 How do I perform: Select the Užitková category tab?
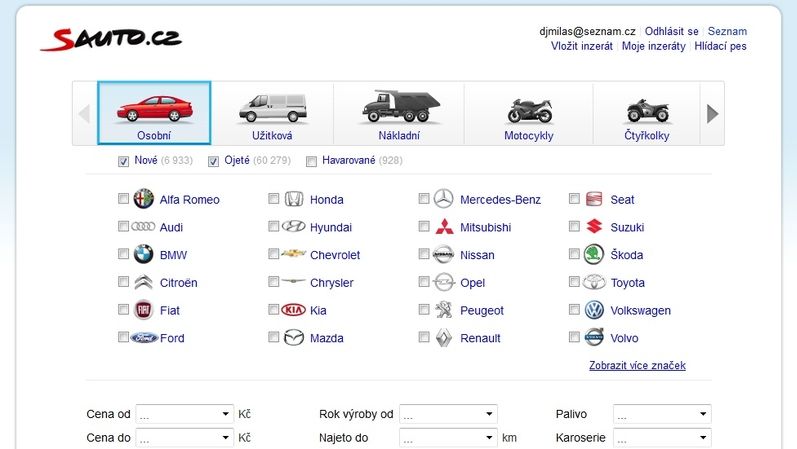[x=272, y=113]
